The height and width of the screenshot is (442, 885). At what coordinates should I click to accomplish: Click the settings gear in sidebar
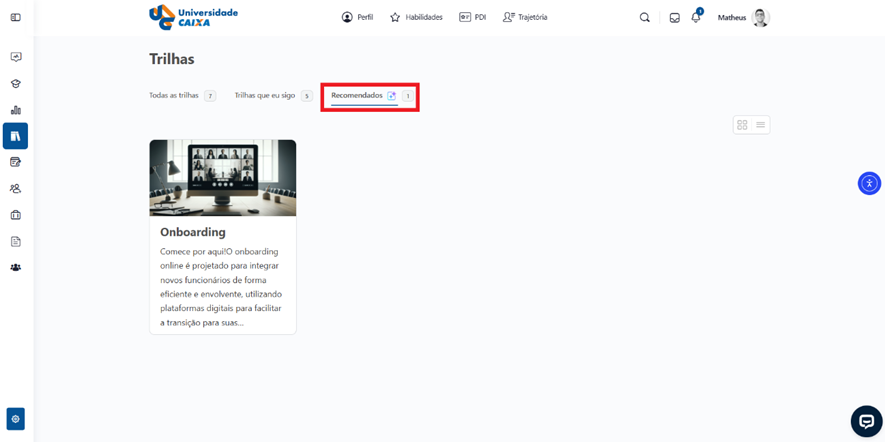[x=15, y=419]
